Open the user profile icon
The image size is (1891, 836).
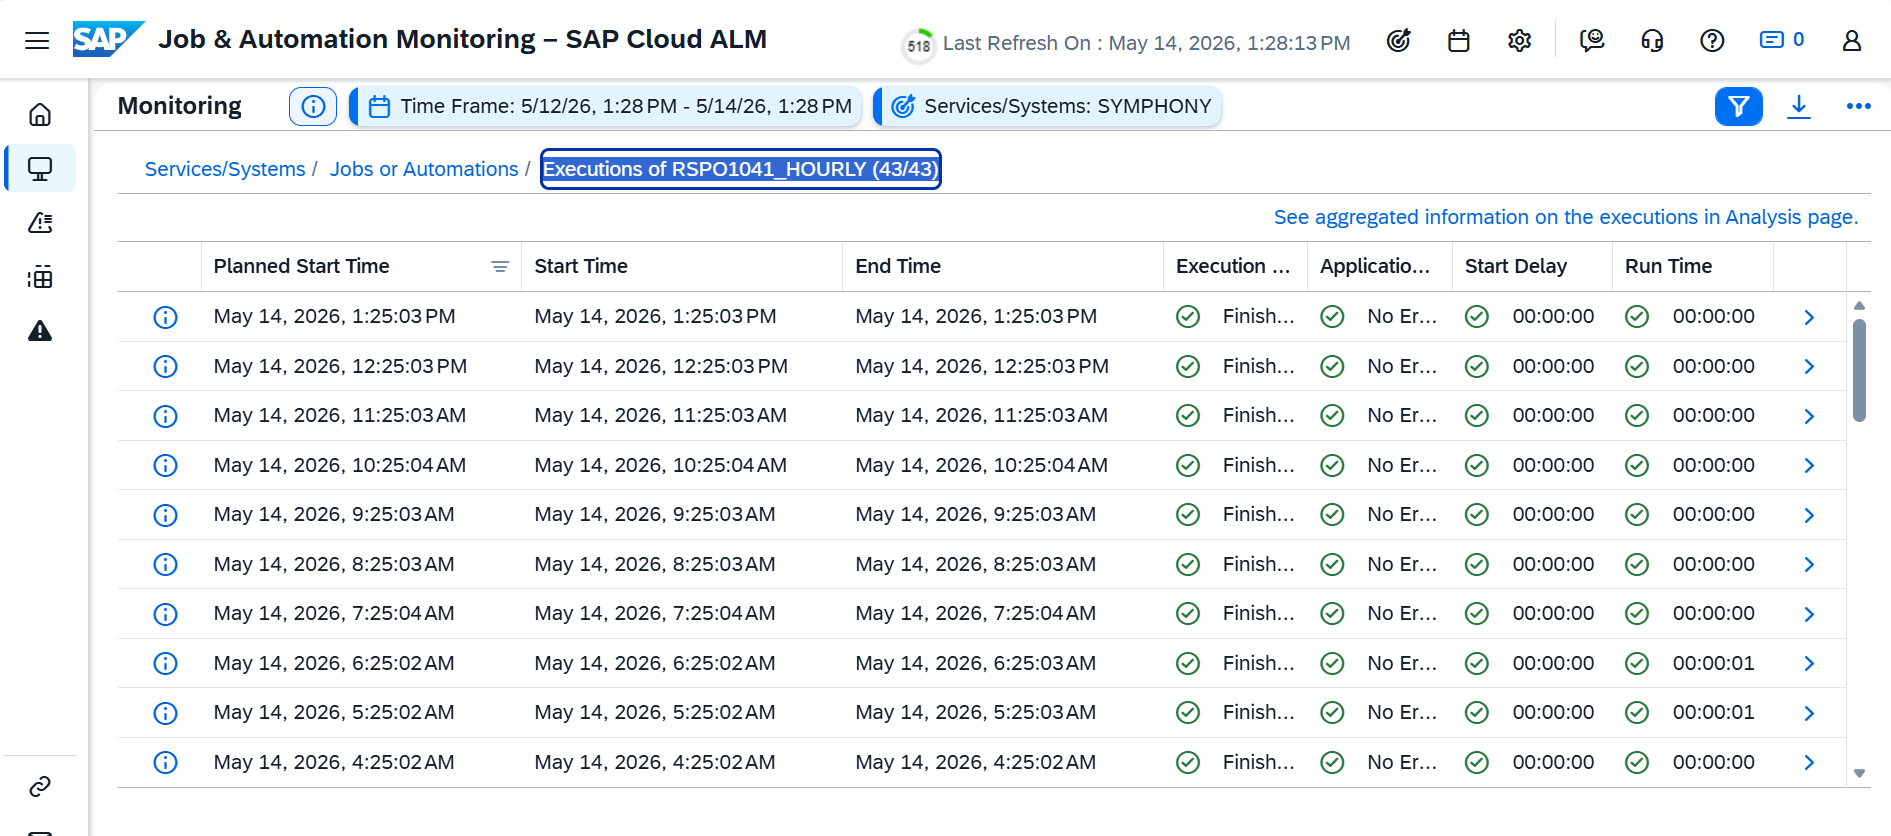pos(1852,41)
